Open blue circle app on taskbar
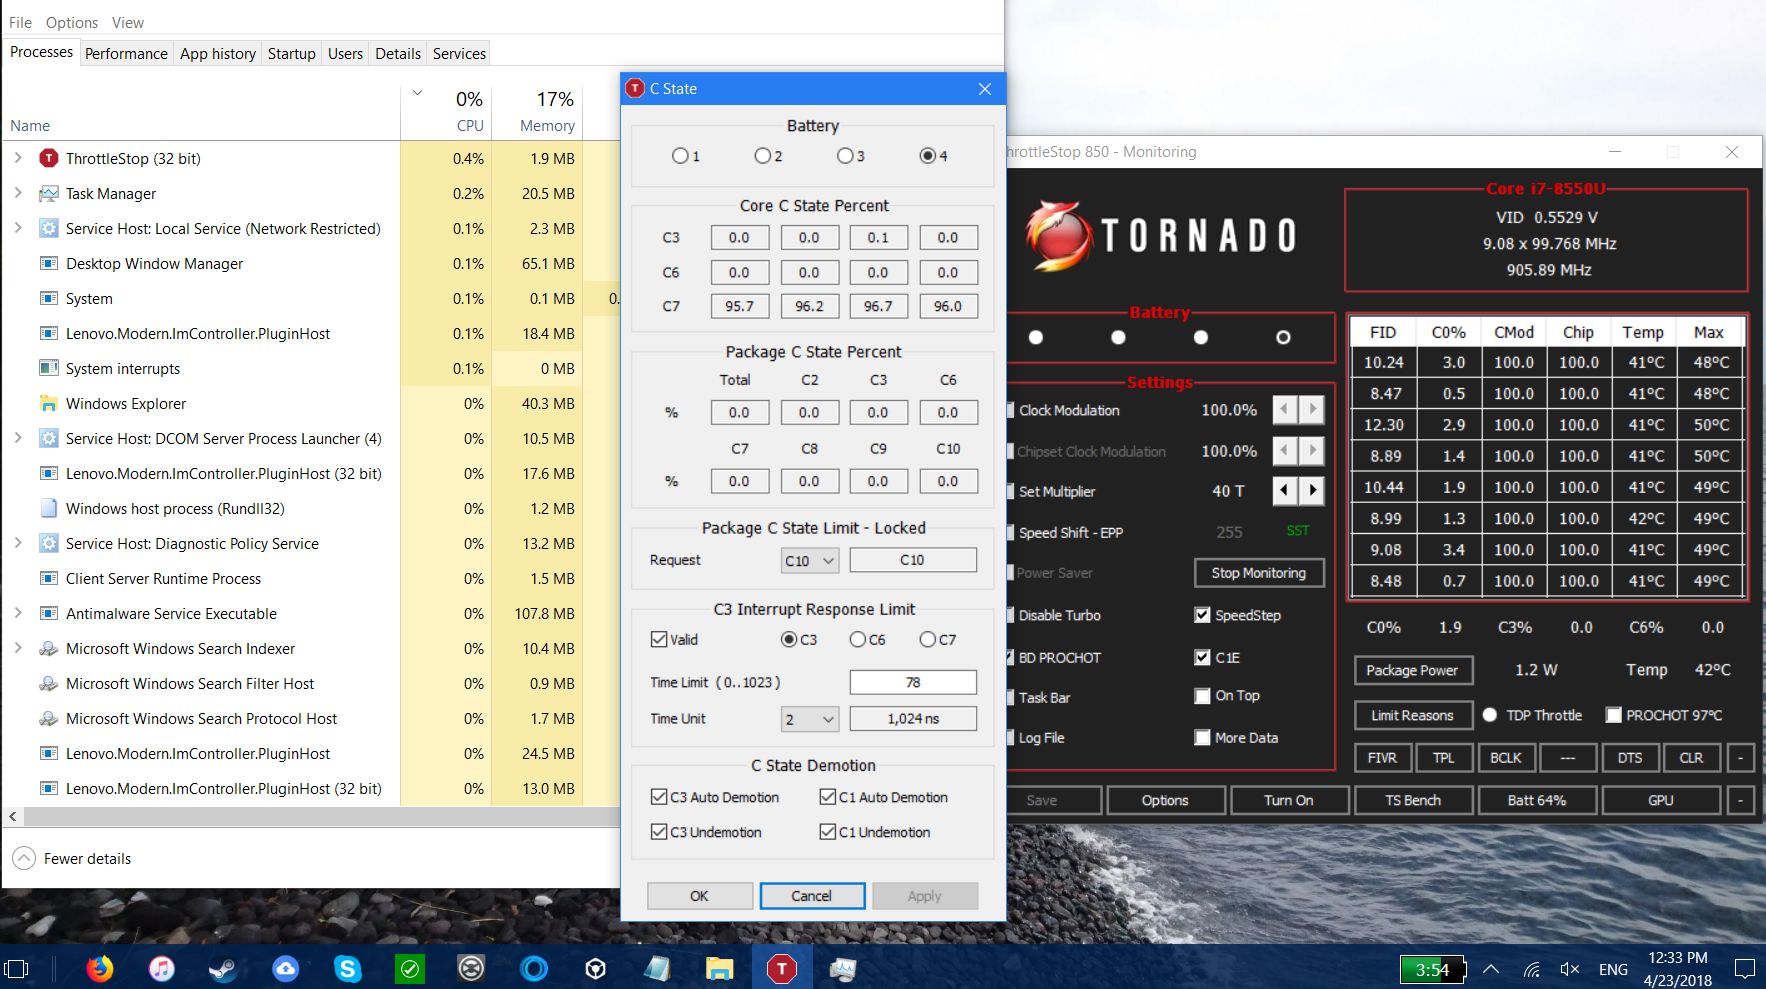The height and width of the screenshot is (989, 1766). pyautogui.click(x=534, y=968)
